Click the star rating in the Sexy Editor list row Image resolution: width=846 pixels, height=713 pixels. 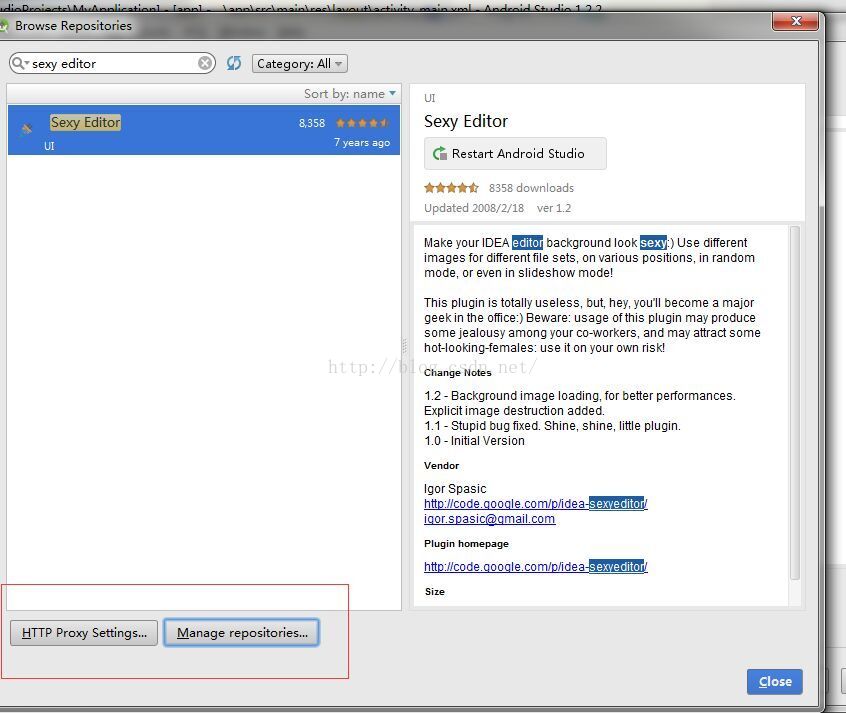pyautogui.click(x=362, y=123)
